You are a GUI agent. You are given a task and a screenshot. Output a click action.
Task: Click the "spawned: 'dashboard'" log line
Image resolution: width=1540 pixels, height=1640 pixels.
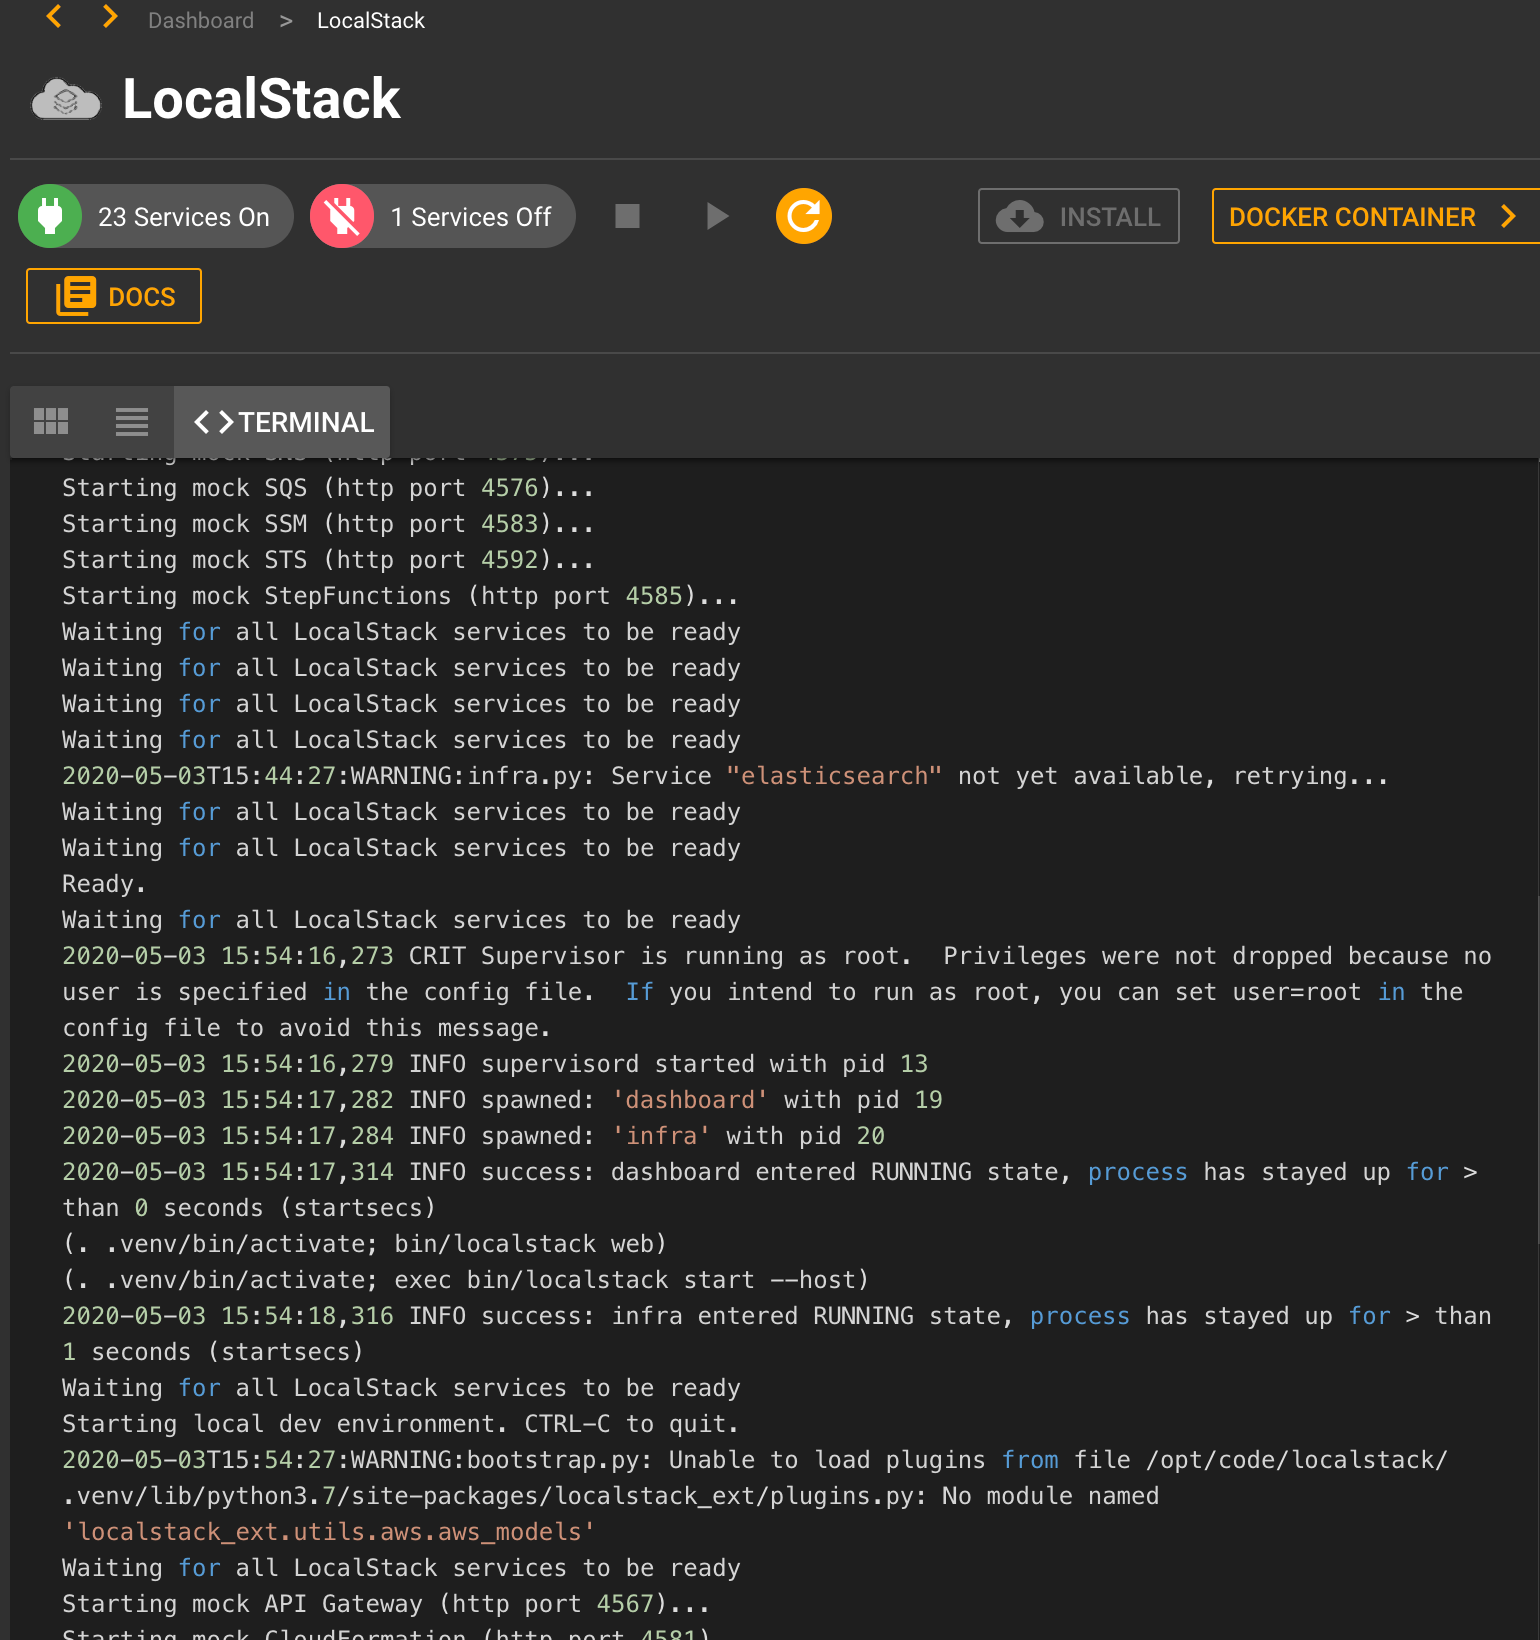click(x=502, y=1100)
